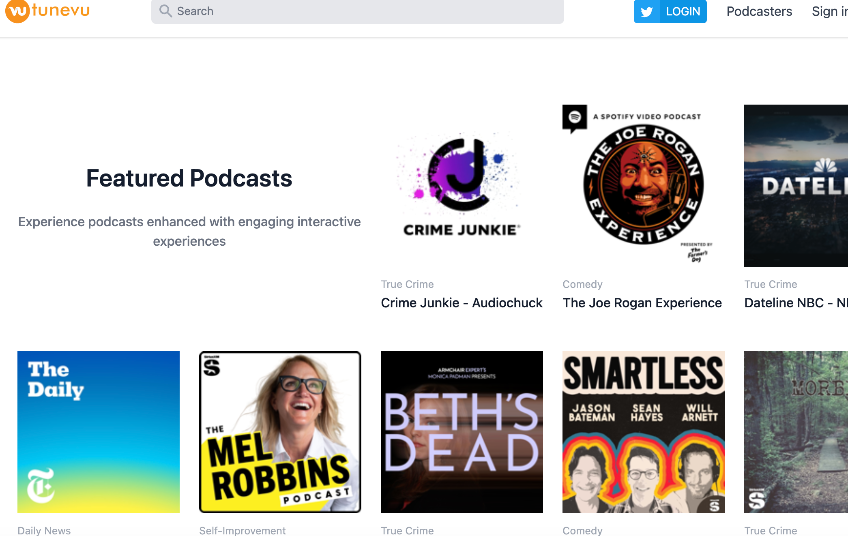Image resolution: width=848 pixels, height=536 pixels.
Task: Select the Beth's Dead podcast artwork
Action: (x=461, y=431)
